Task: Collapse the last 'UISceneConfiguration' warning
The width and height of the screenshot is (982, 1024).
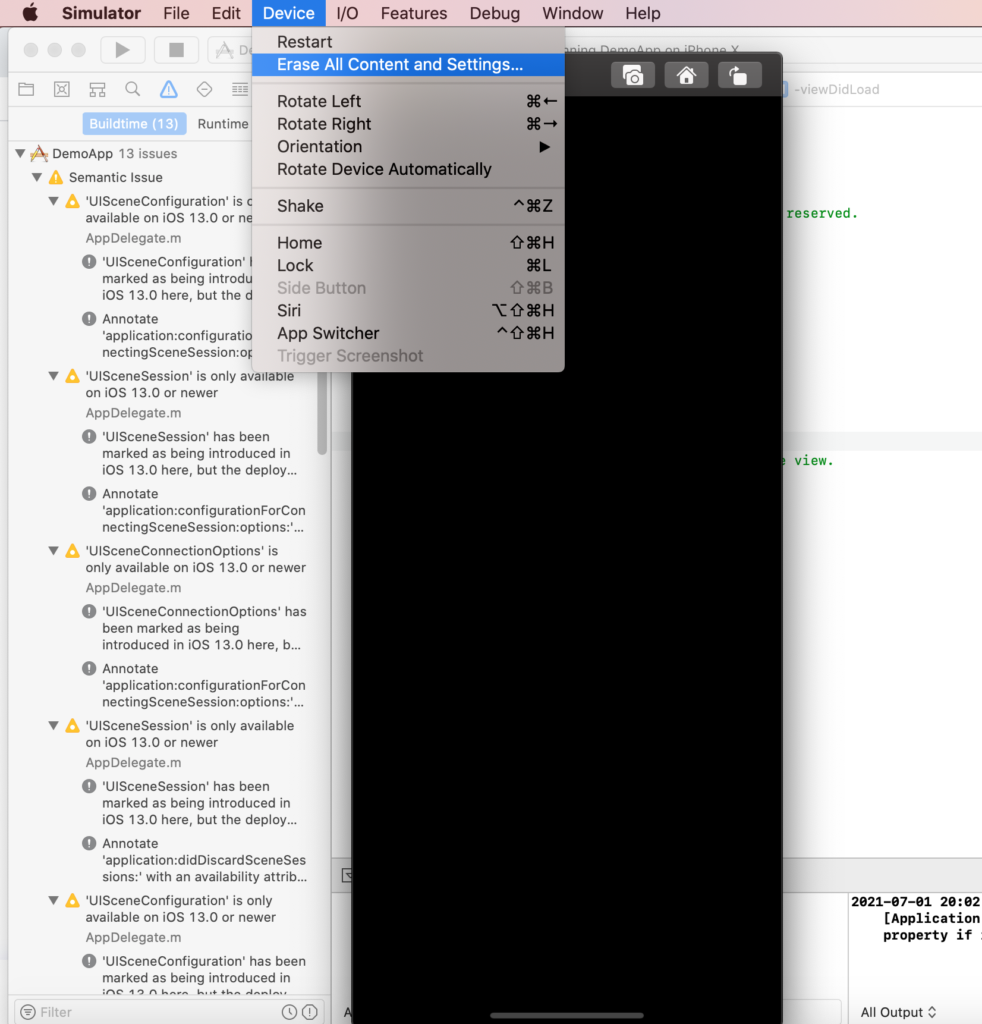Action: 54,901
